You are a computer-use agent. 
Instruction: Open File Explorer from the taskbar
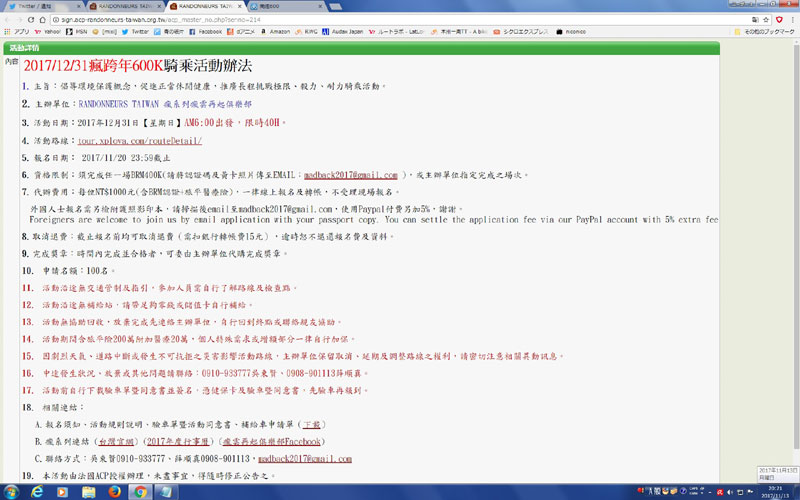pyautogui.click(x=88, y=492)
